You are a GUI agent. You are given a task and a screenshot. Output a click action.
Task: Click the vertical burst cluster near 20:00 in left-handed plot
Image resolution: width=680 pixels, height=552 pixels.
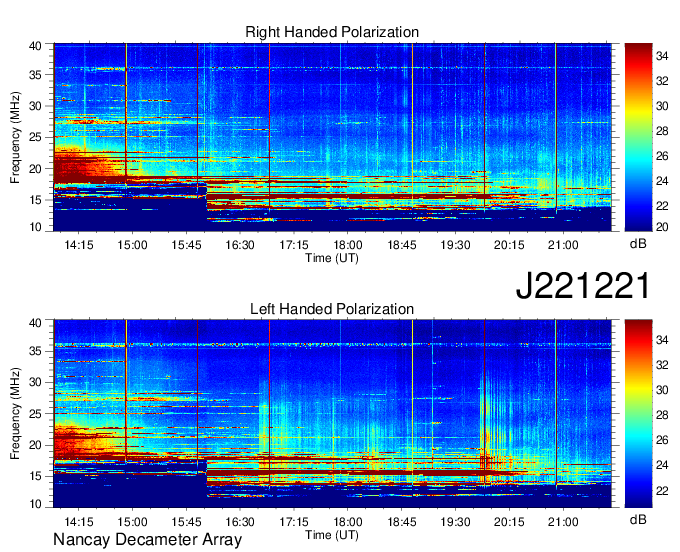pos(492,429)
